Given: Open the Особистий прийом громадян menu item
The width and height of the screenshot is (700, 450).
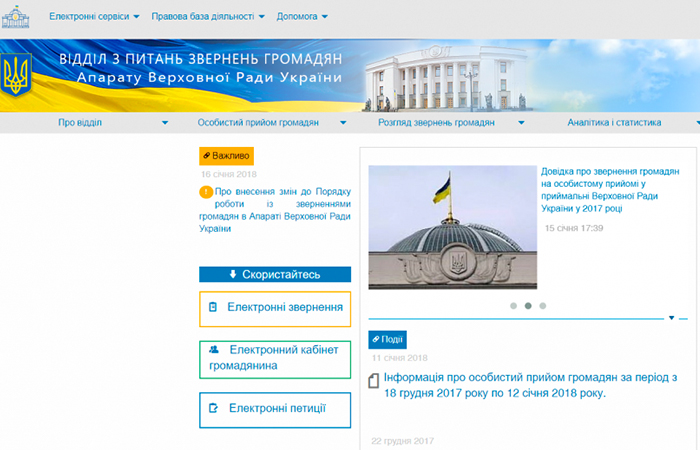Looking at the screenshot, I should [258, 122].
